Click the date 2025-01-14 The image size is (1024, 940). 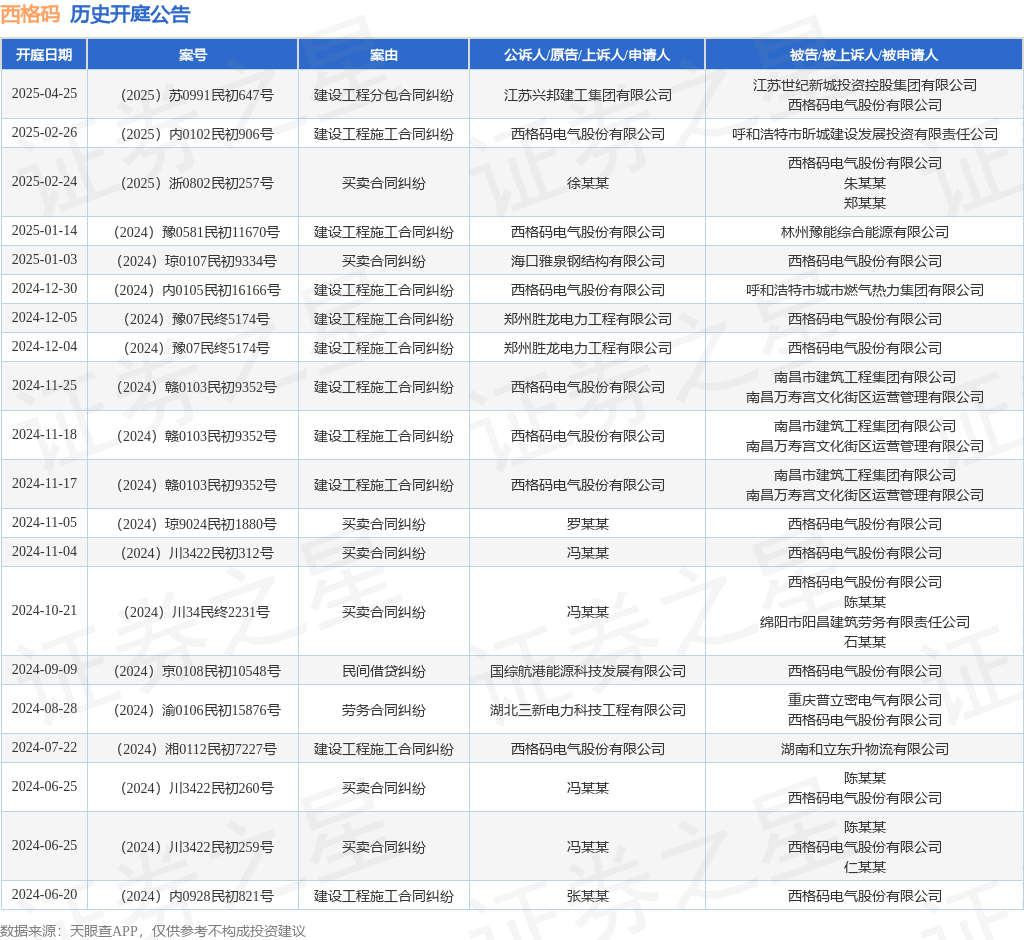click(x=44, y=231)
